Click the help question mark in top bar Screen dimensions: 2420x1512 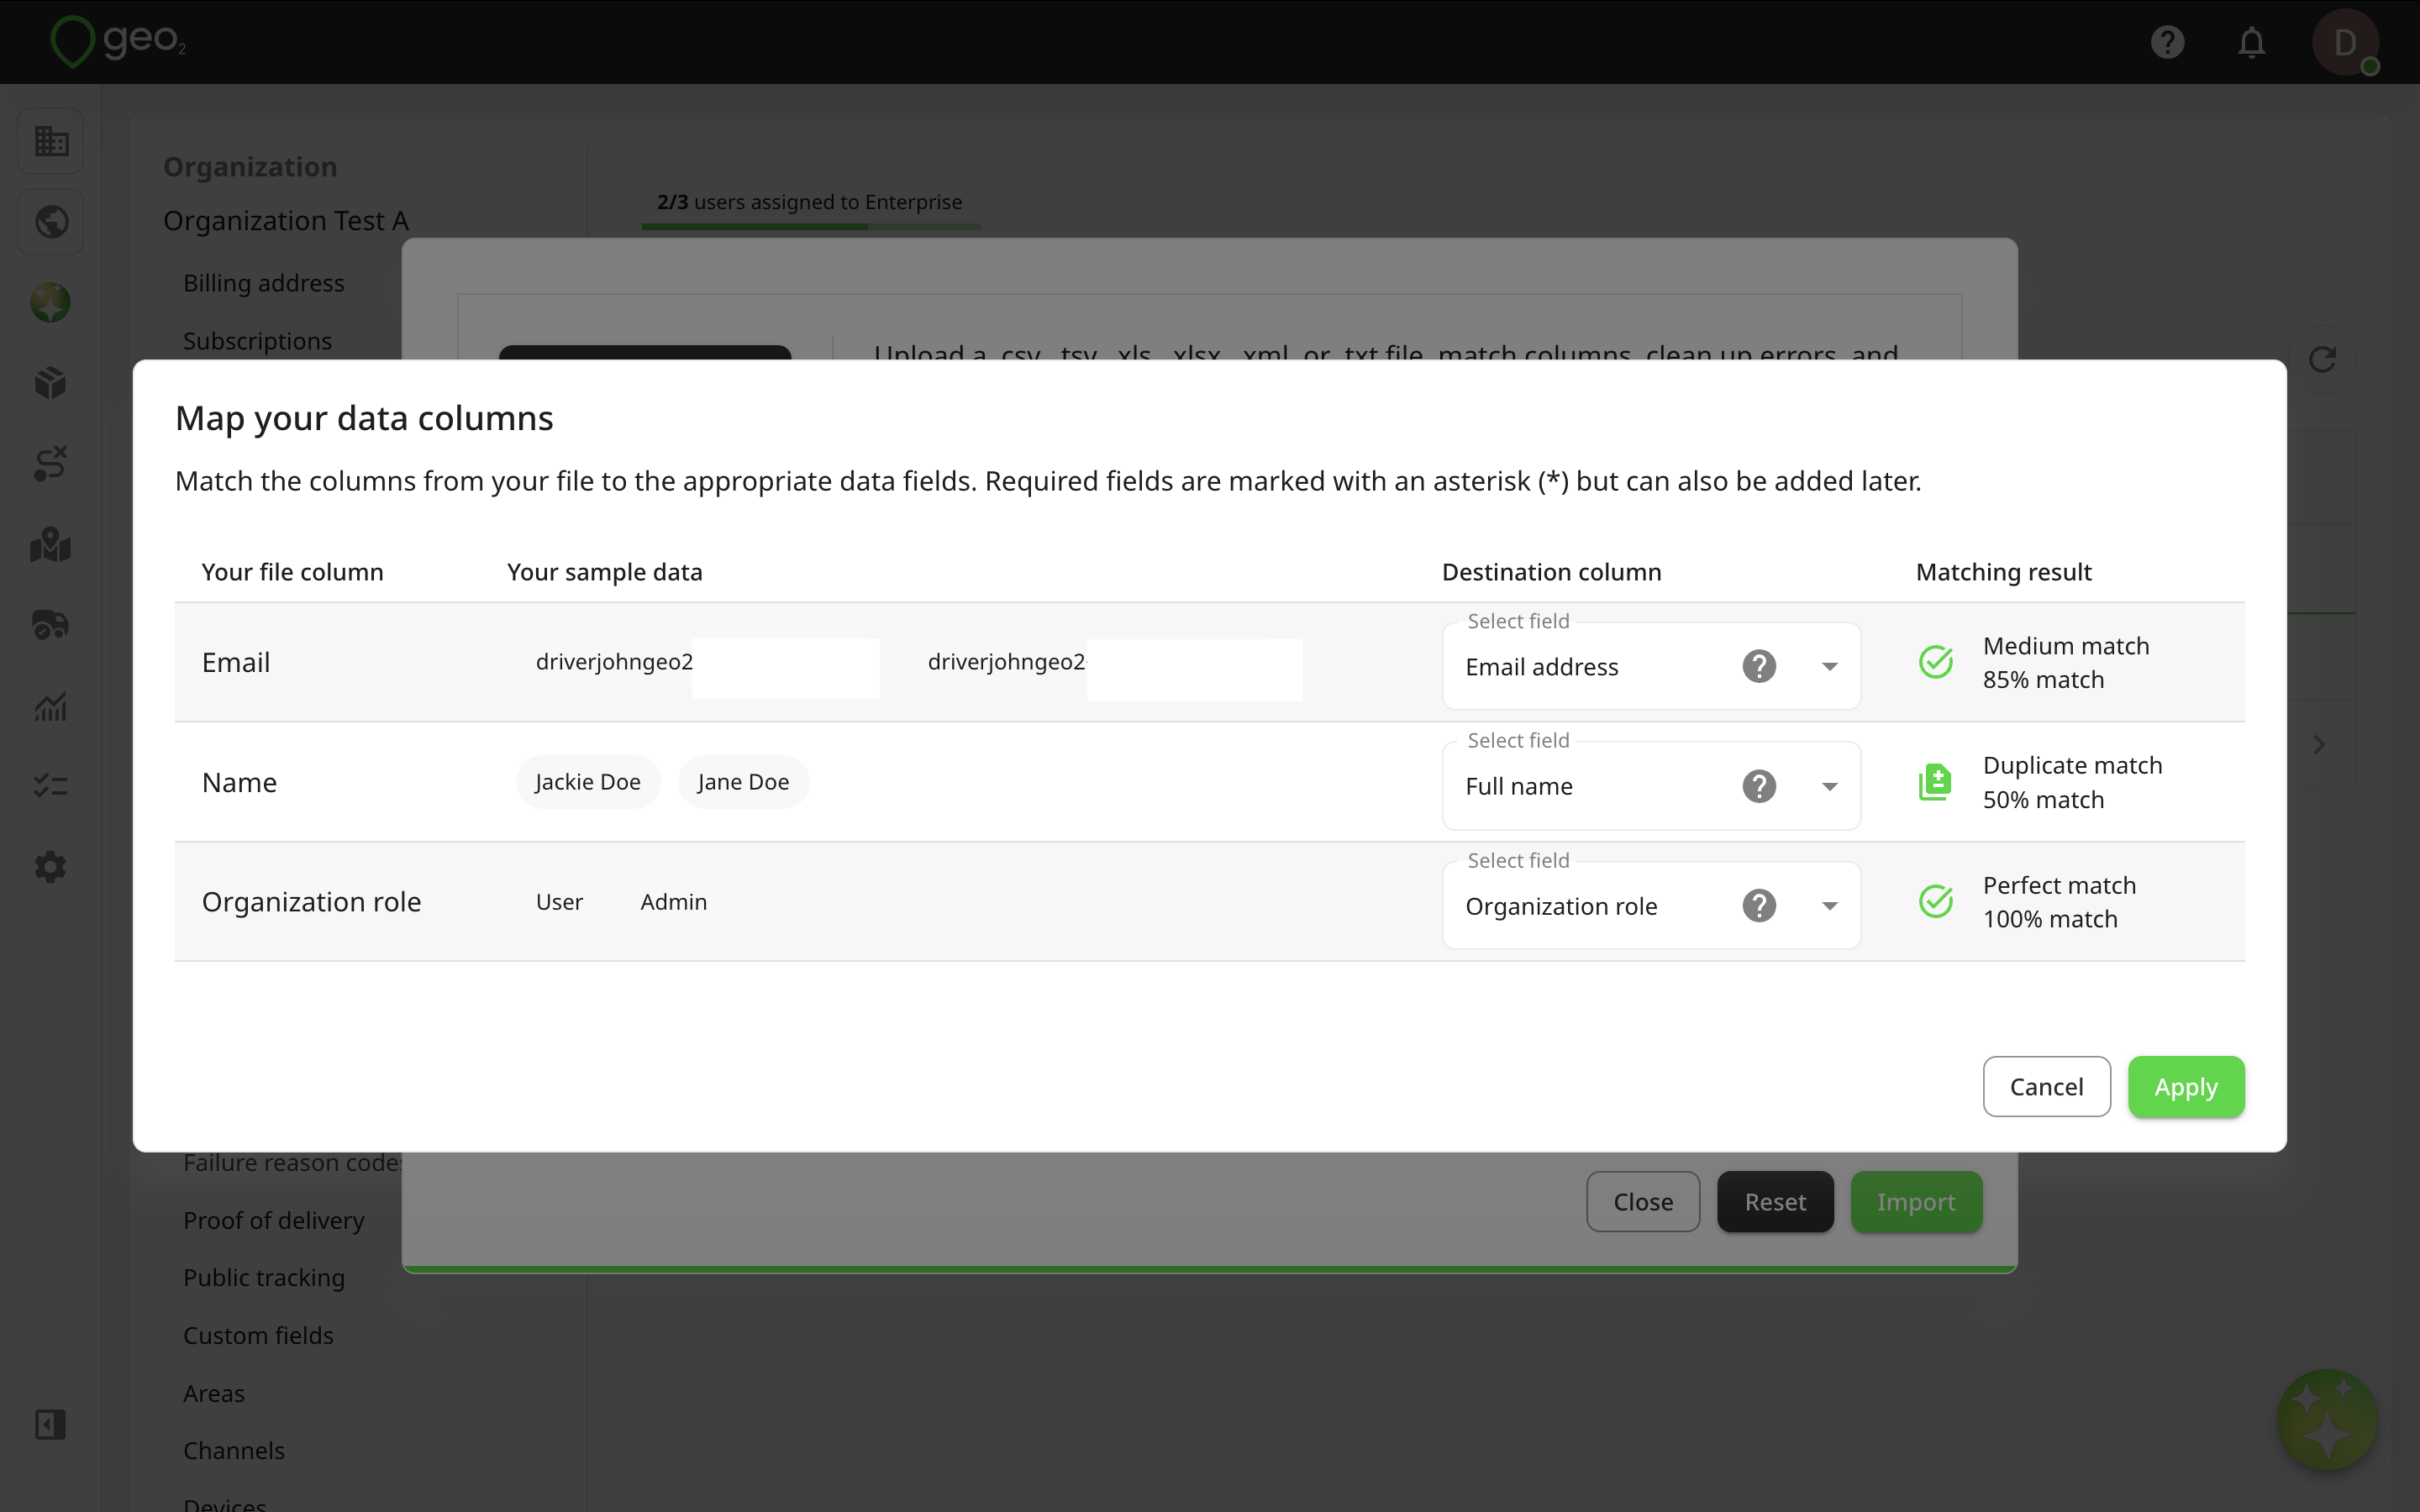pyautogui.click(x=2167, y=42)
